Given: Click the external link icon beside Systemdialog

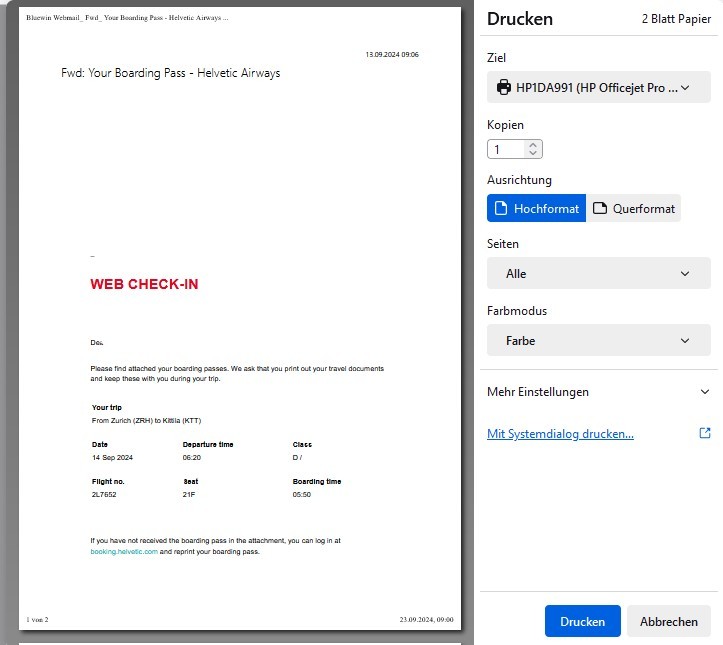Looking at the screenshot, I should coord(705,433).
